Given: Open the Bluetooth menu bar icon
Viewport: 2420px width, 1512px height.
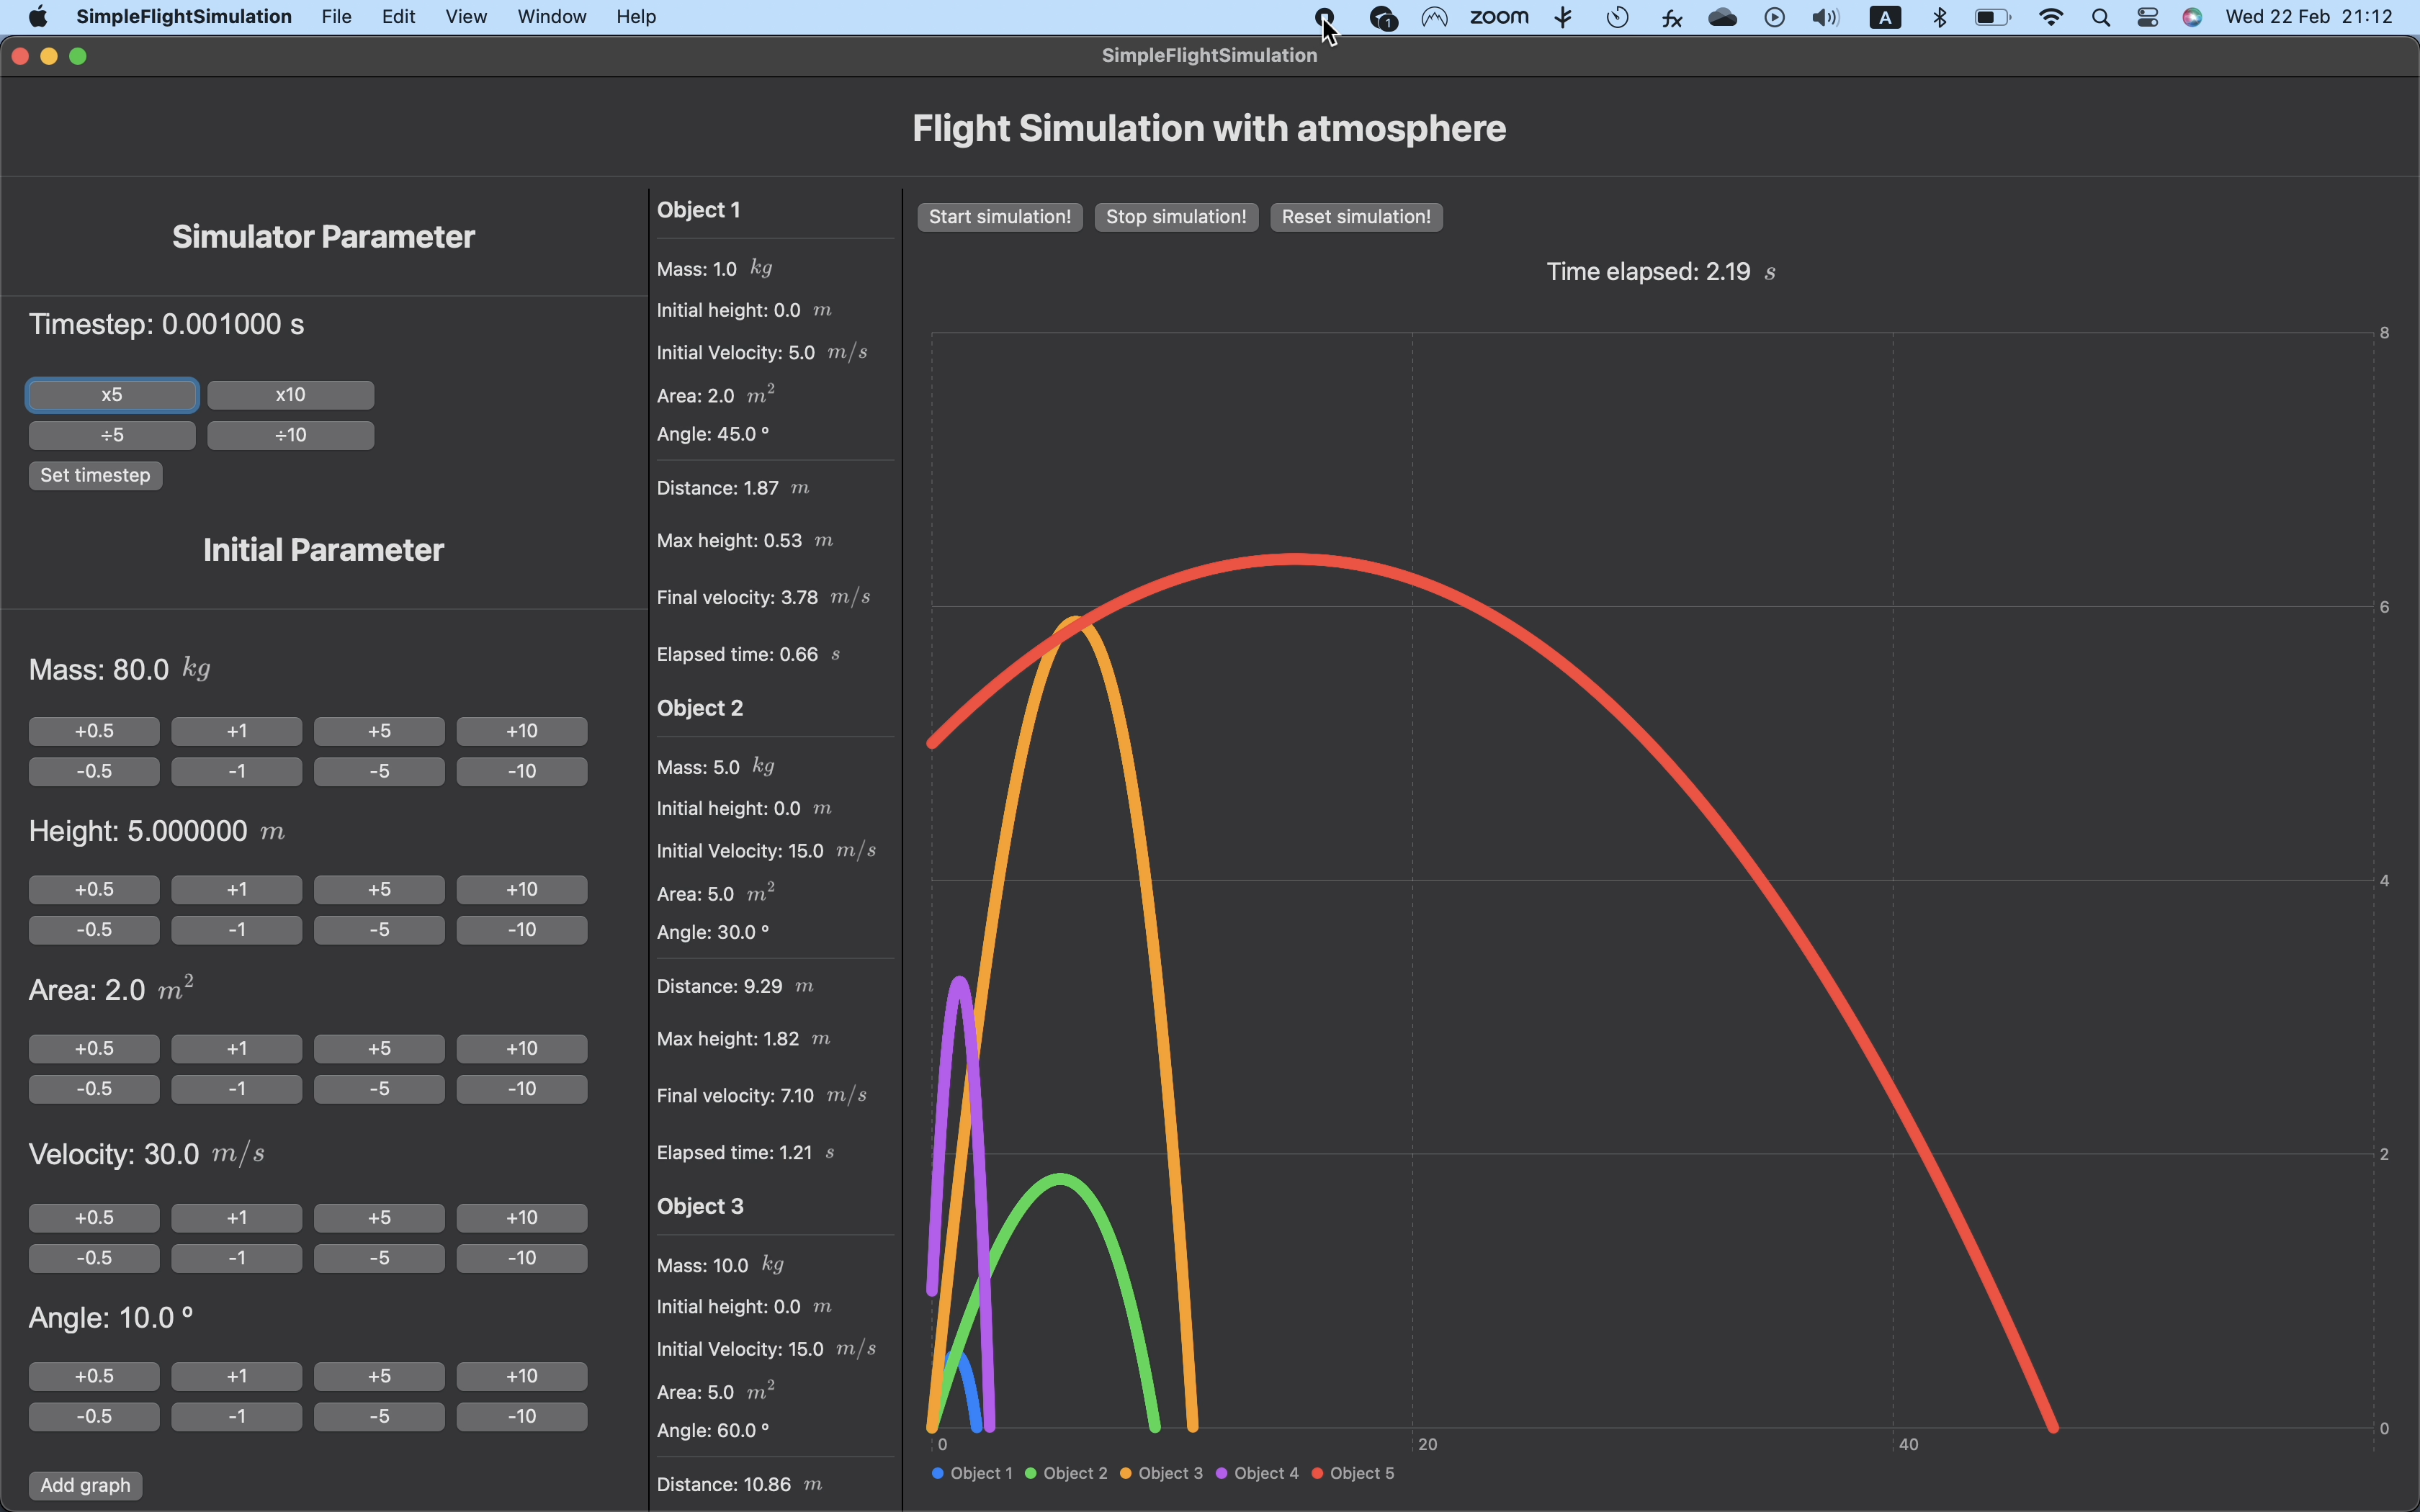Looking at the screenshot, I should pos(1939,17).
